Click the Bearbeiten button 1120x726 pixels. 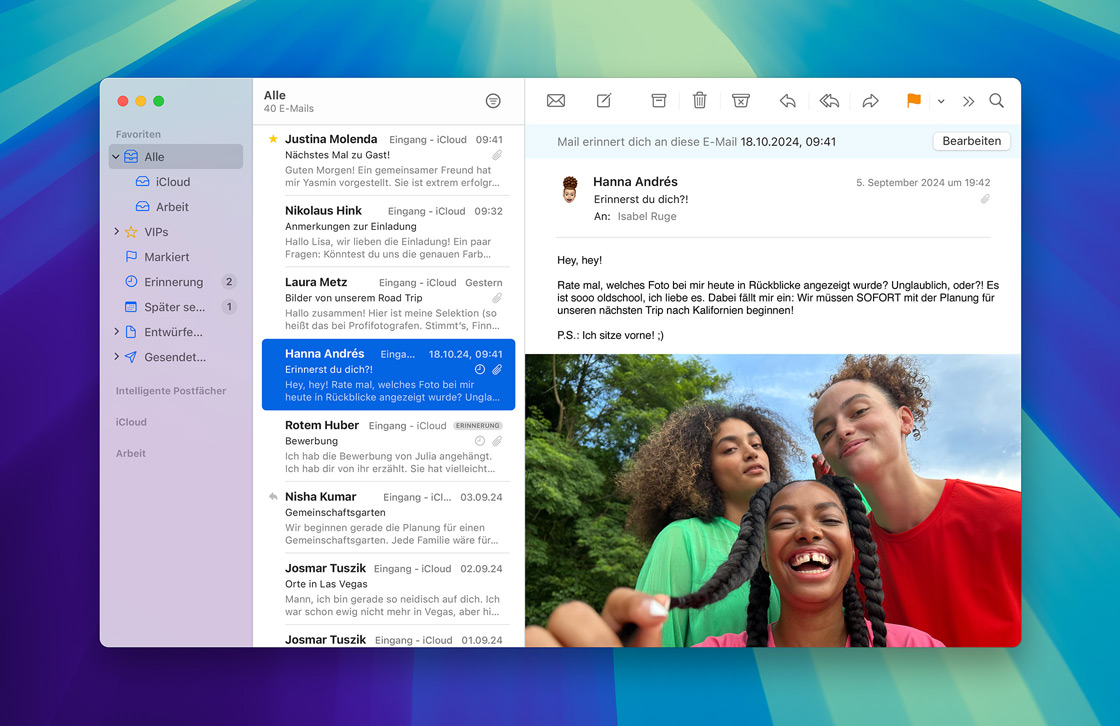click(971, 141)
